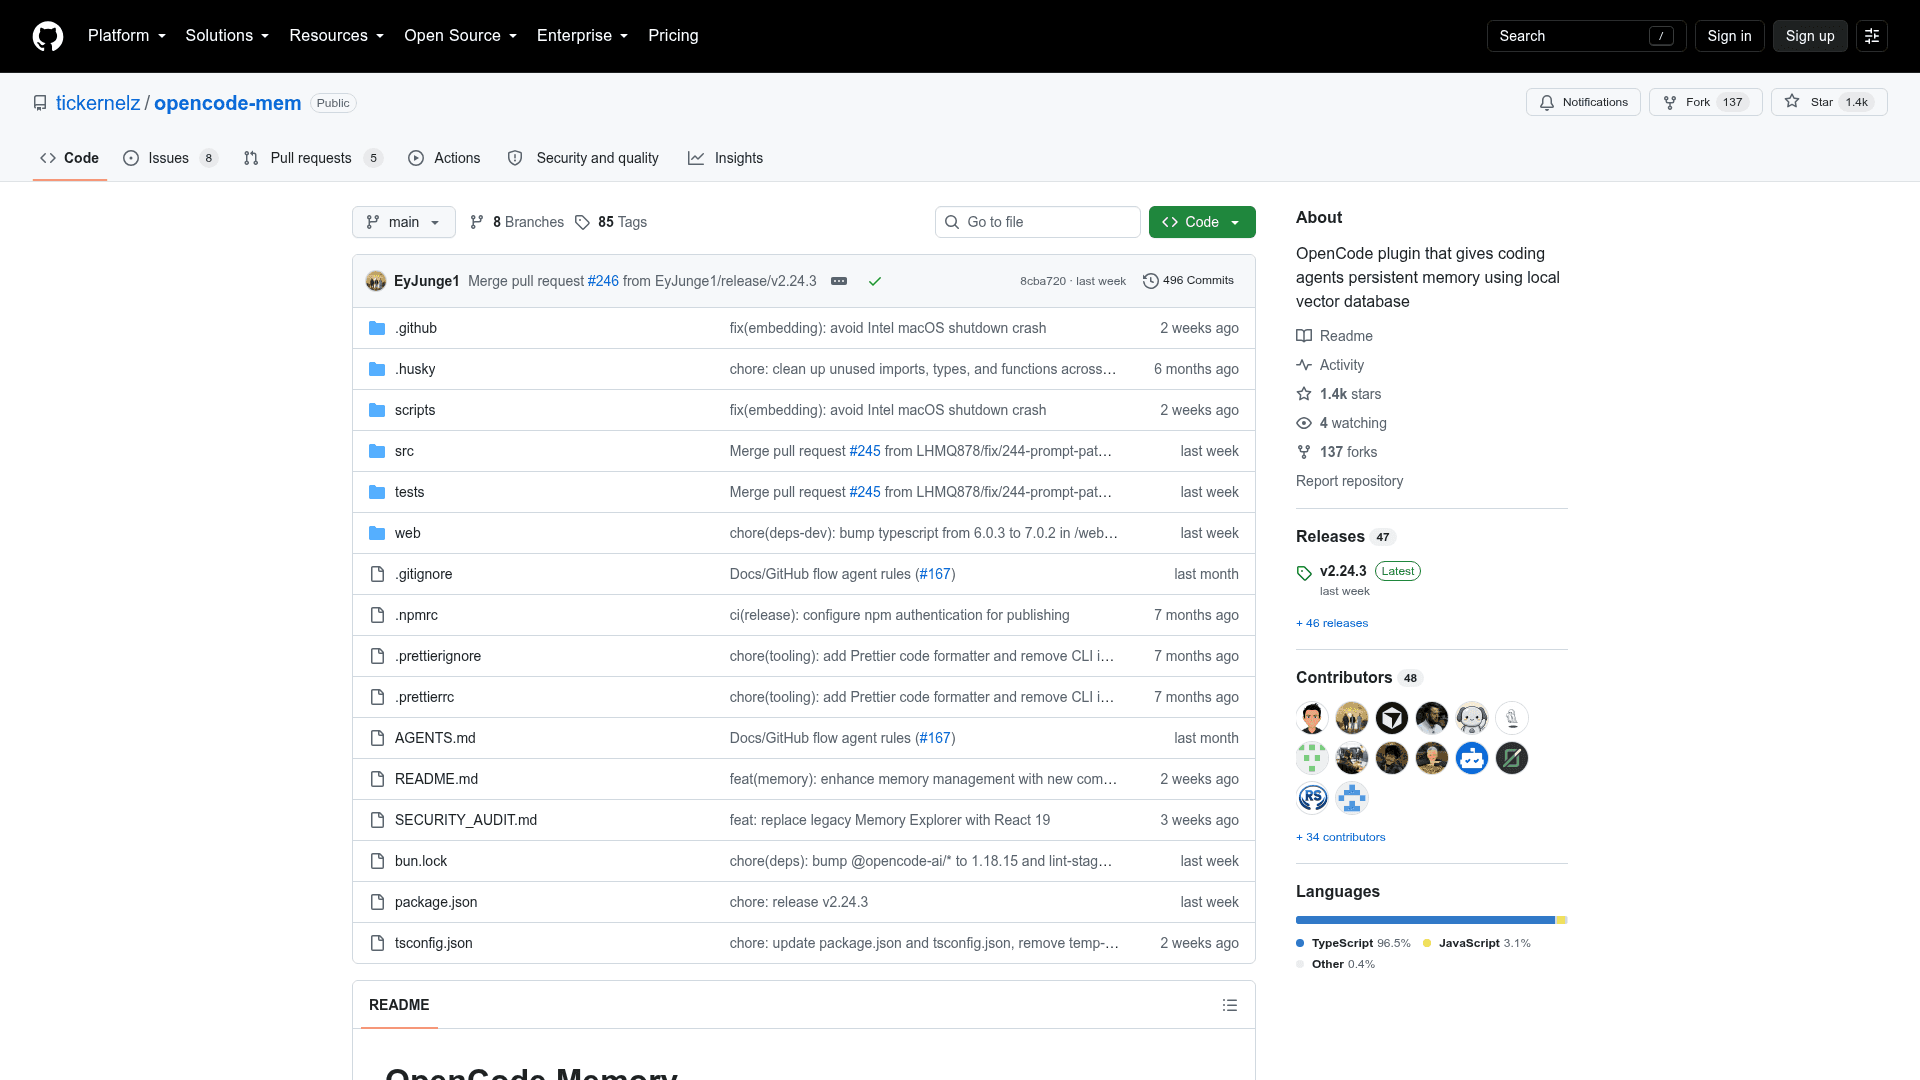1920x1080 pixels.
Task: Click the scripts folder icon
Action: tap(377, 410)
